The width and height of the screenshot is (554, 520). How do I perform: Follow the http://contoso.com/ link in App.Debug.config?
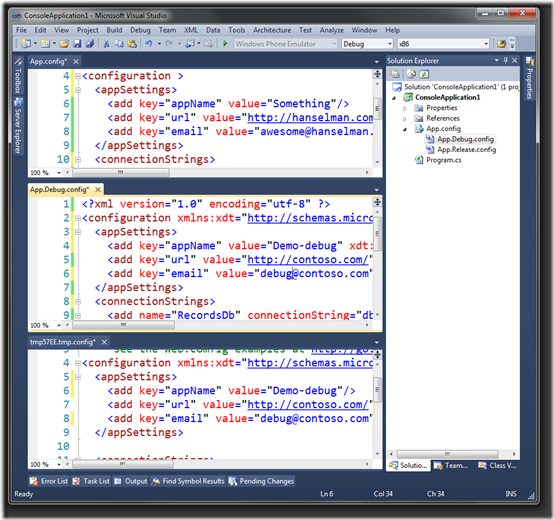coord(307,260)
